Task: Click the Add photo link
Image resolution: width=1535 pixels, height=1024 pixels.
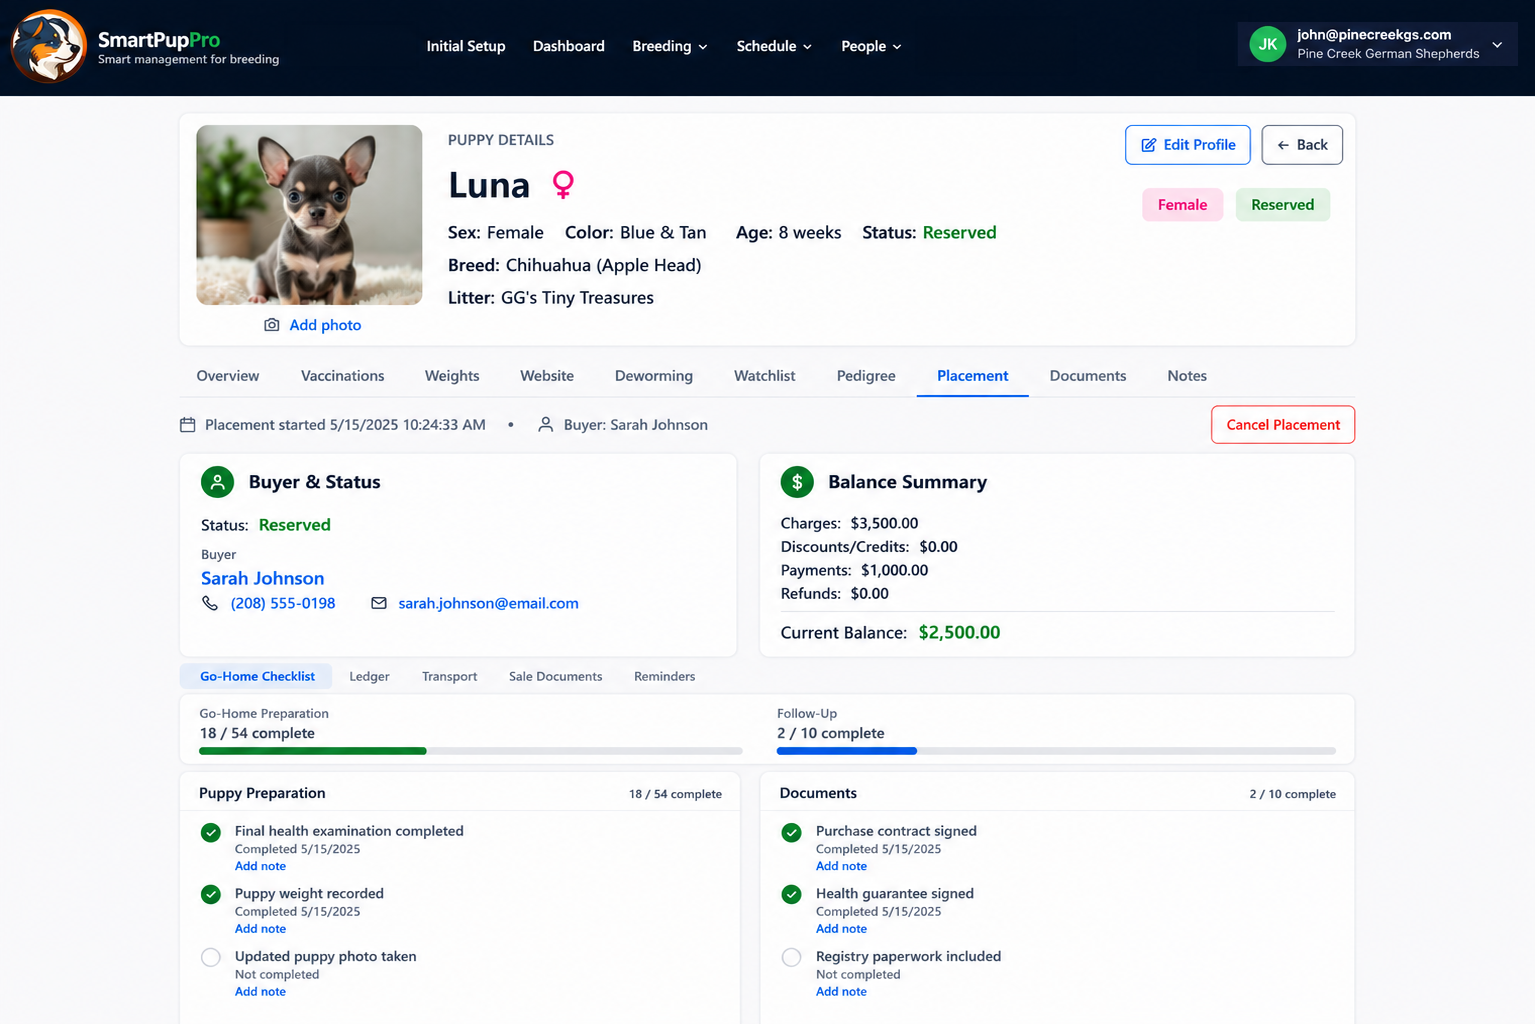Action: (x=325, y=325)
